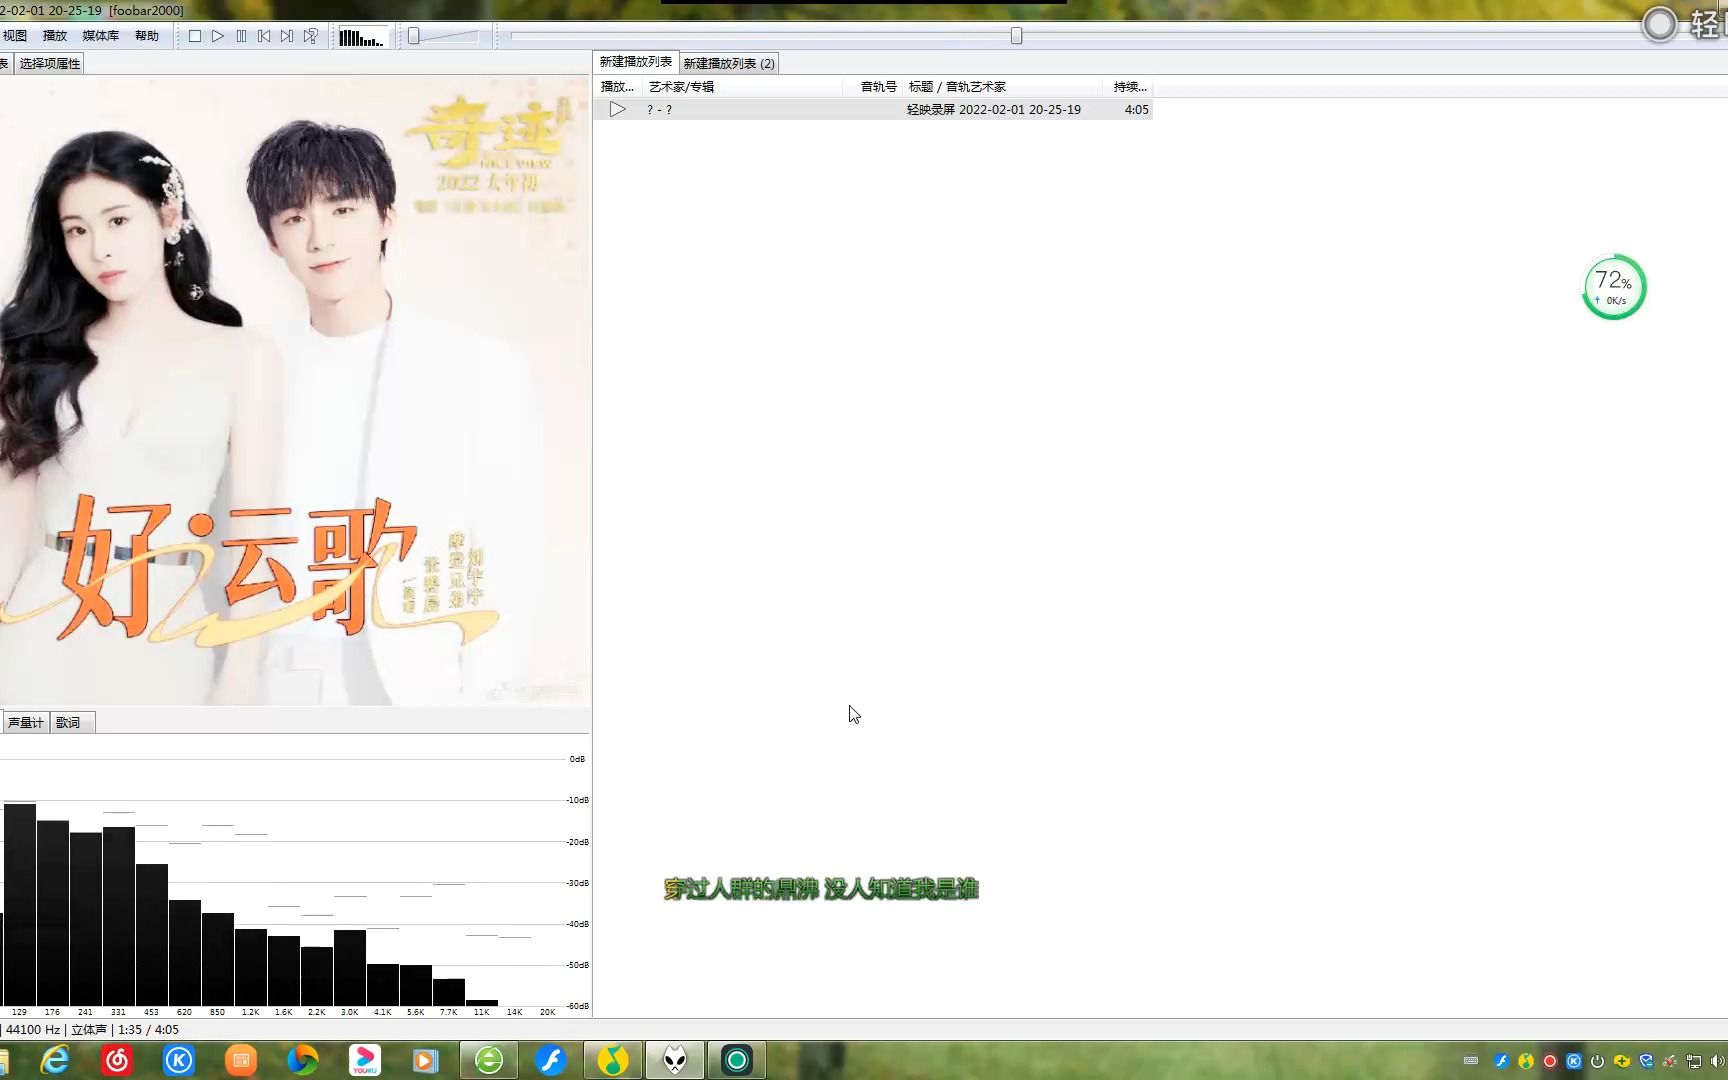Open Internet Explorer from the taskbar
1728x1080 pixels.
coord(55,1060)
